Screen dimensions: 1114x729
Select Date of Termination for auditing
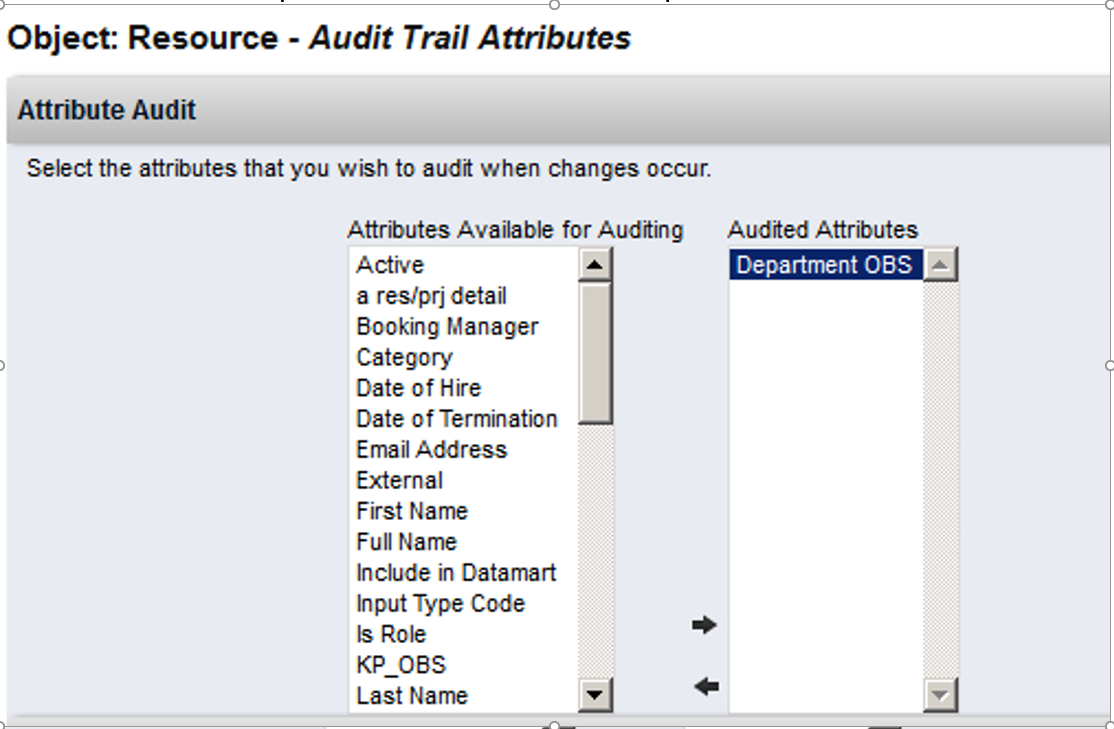tap(455, 419)
